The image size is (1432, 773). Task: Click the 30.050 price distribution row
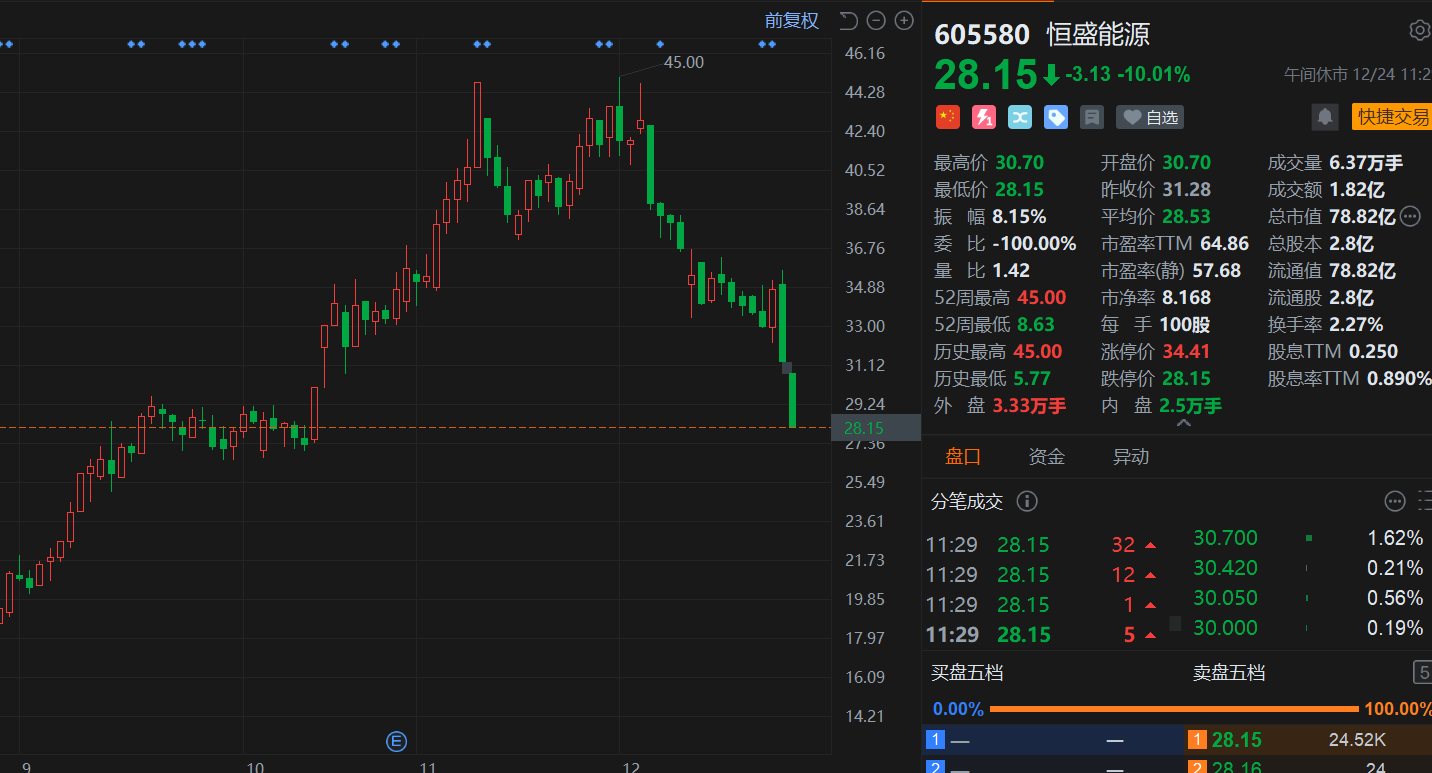coord(1309,598)
